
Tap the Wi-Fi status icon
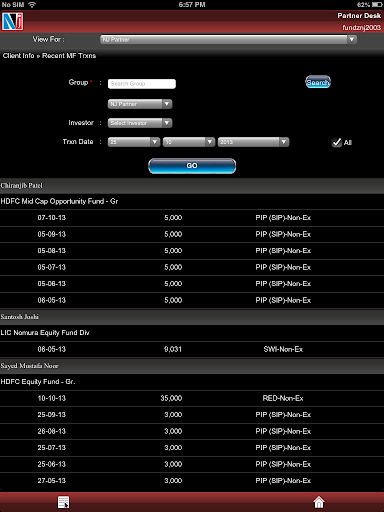pyautogui.click(x=32, y=5)
